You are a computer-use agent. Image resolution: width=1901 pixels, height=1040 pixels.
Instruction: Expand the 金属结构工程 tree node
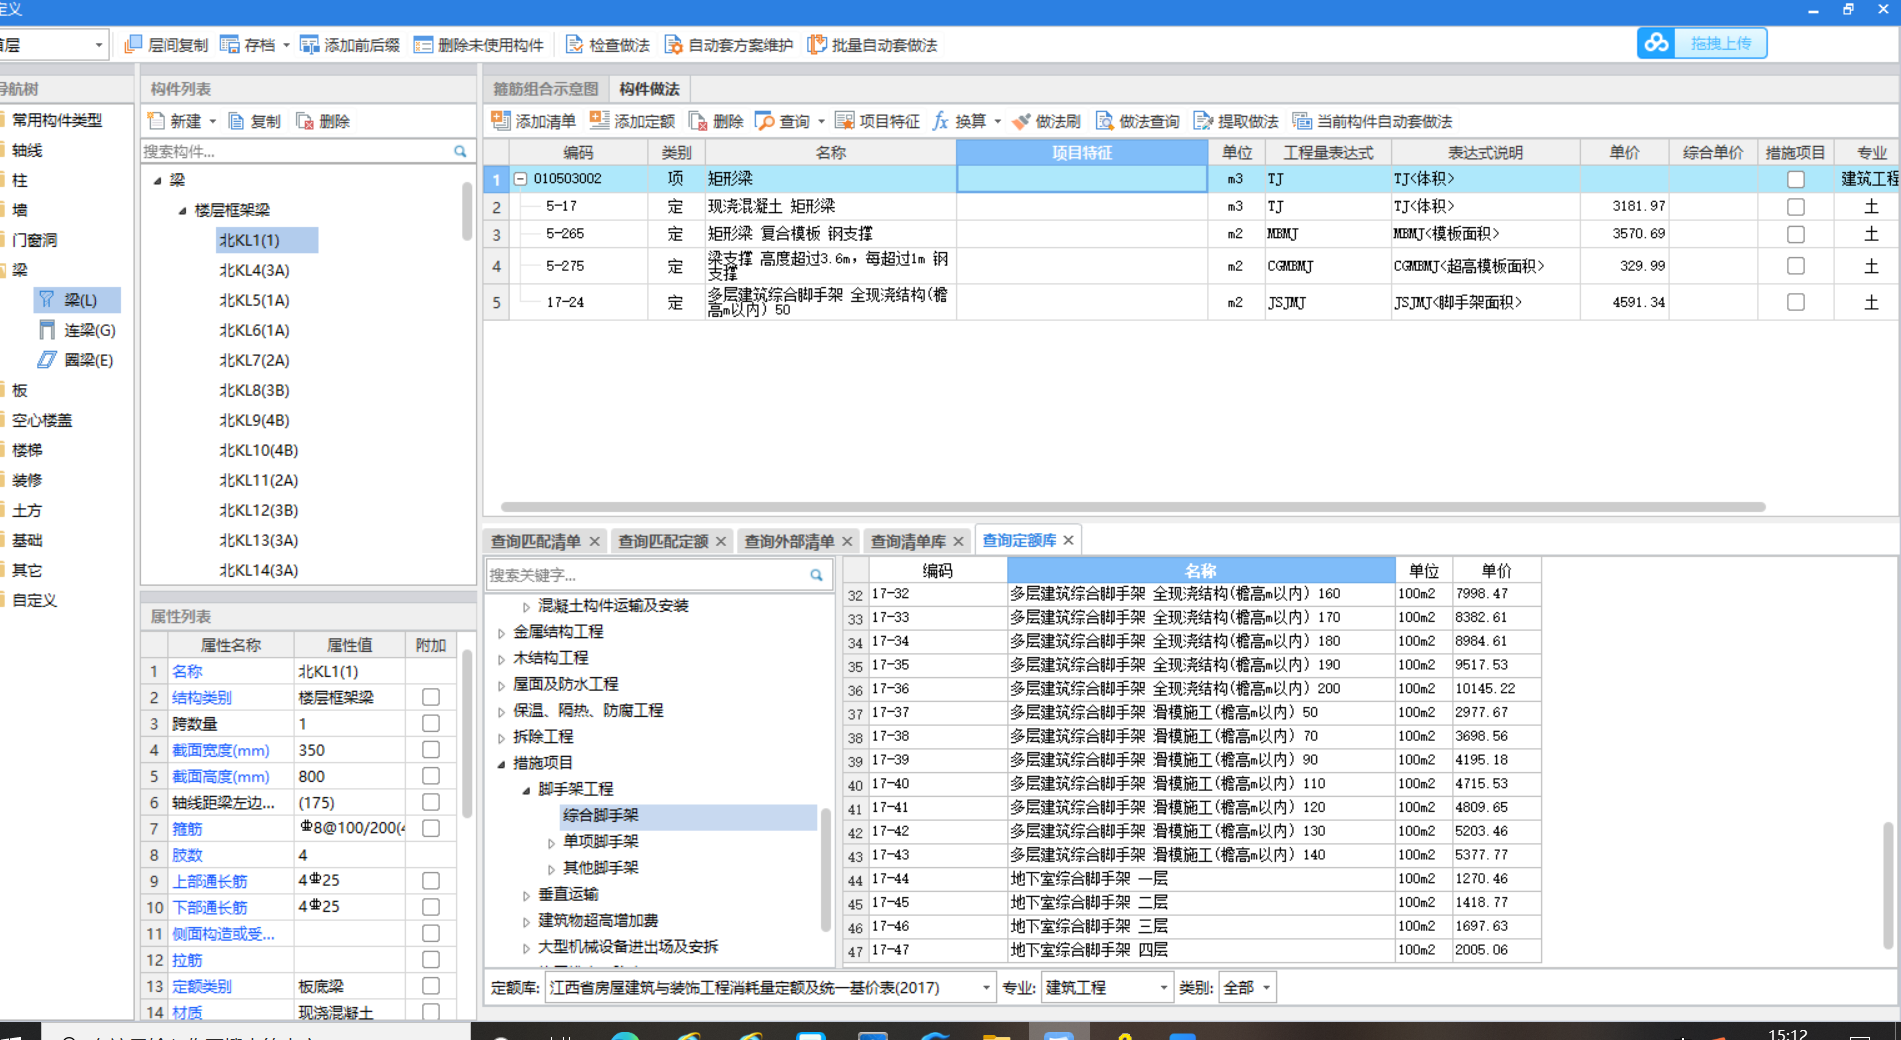[x=501, y=633]
